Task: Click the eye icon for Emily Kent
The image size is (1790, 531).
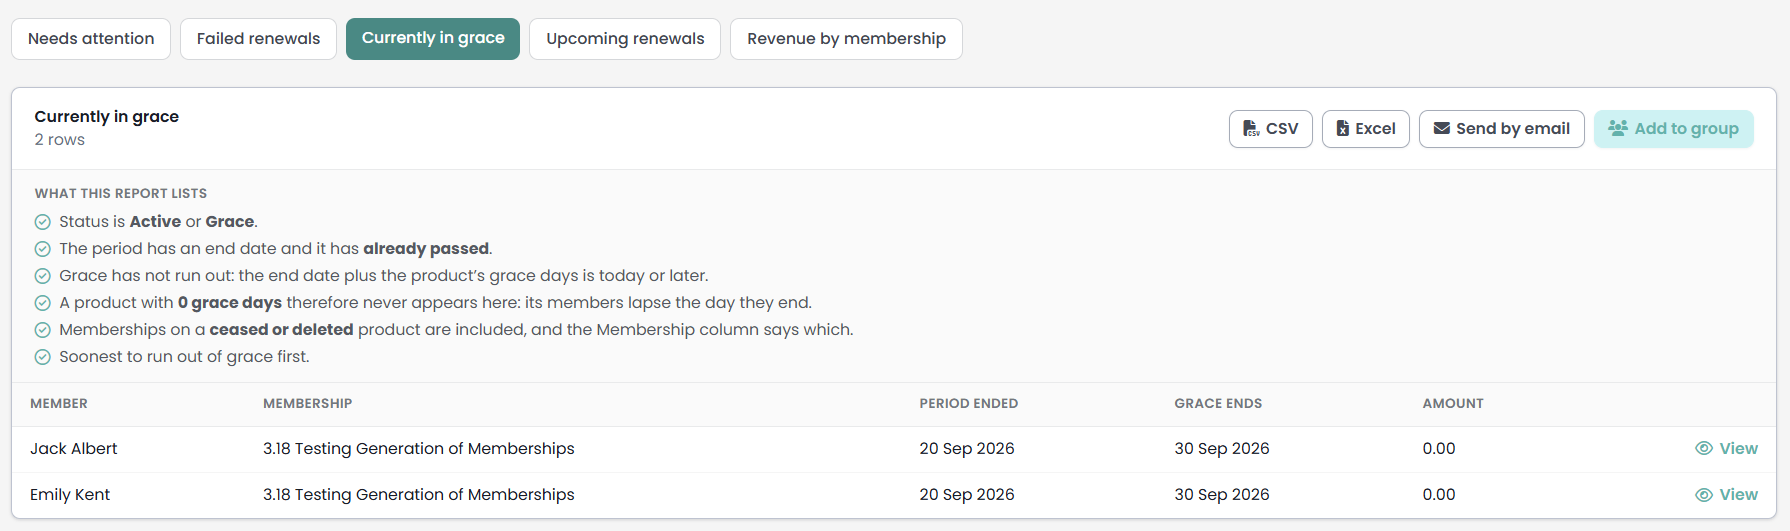Action: click(1704, 495)
